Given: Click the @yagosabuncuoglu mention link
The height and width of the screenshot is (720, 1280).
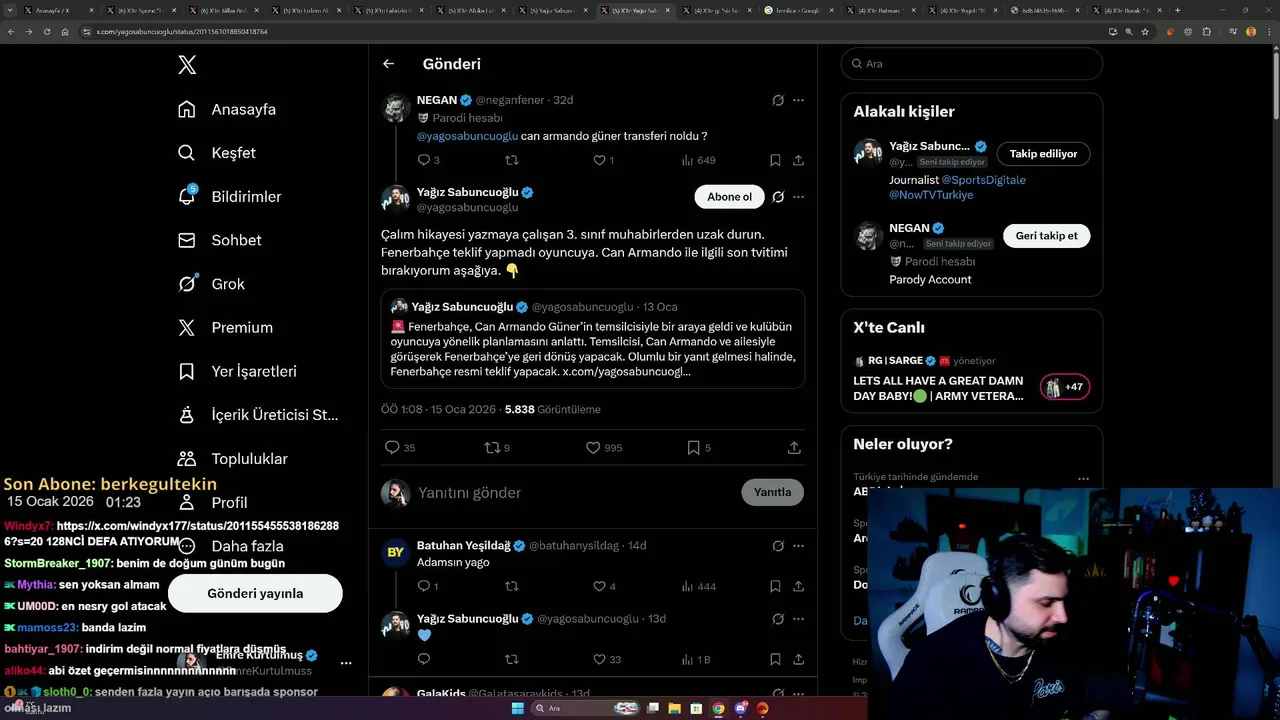Looking at the screenshot, I should pyautogui.click(x=467, y=136).
